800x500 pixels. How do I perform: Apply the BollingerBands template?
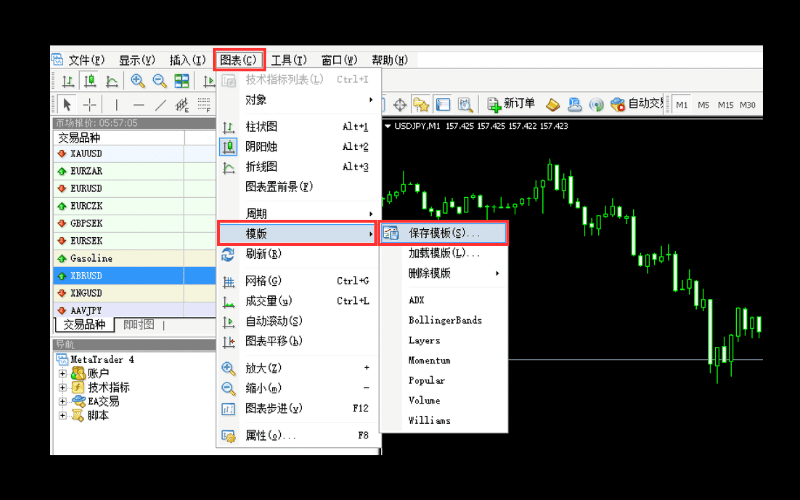click(x=444, y=320)
